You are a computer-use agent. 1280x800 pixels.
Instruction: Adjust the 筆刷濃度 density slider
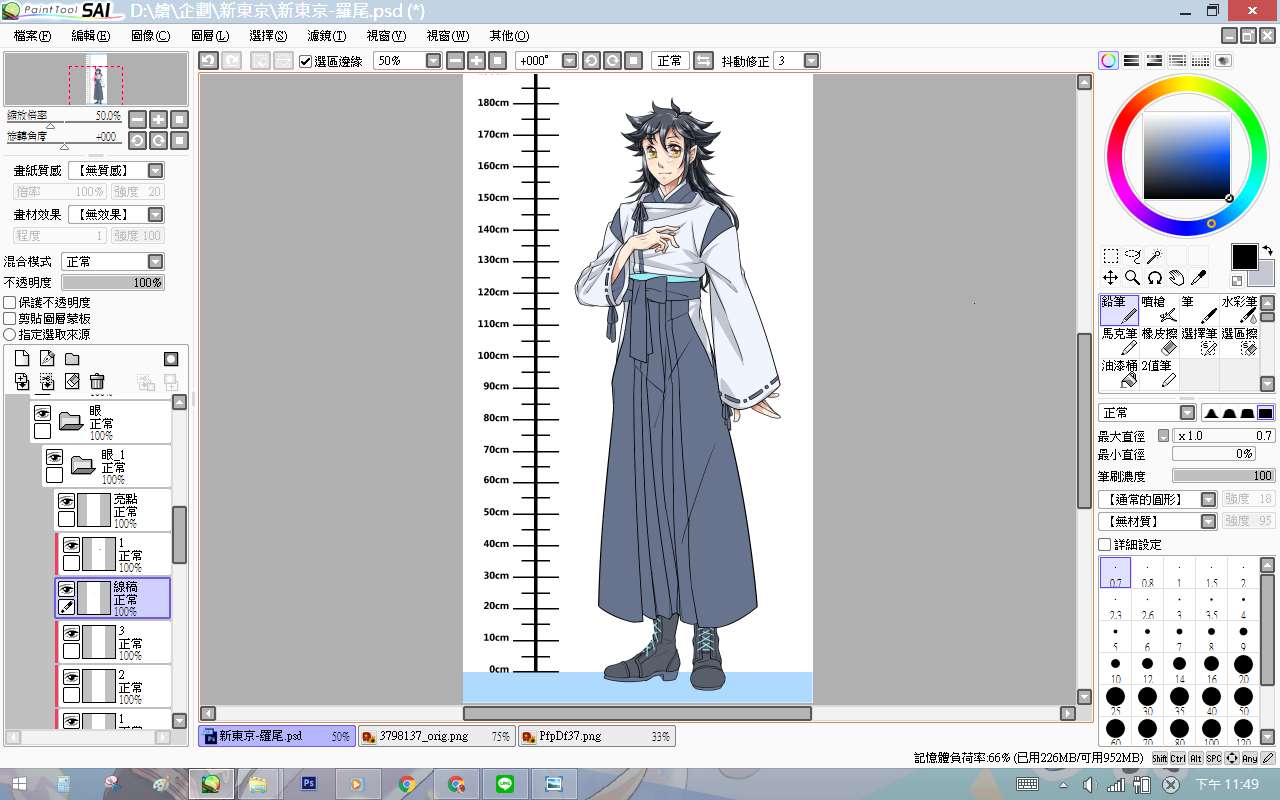click(1224, 476)
